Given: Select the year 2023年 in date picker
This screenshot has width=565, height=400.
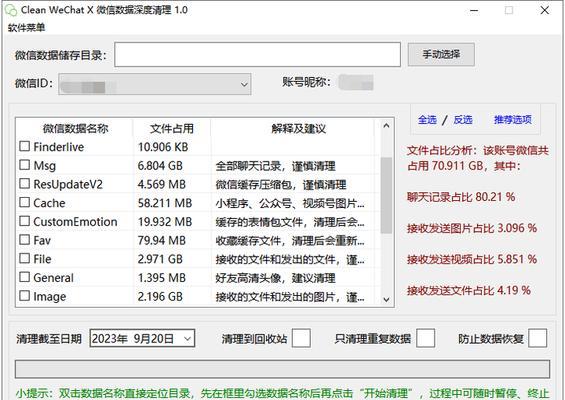Looking at the screenshot, I should click(x=110, y=339).
